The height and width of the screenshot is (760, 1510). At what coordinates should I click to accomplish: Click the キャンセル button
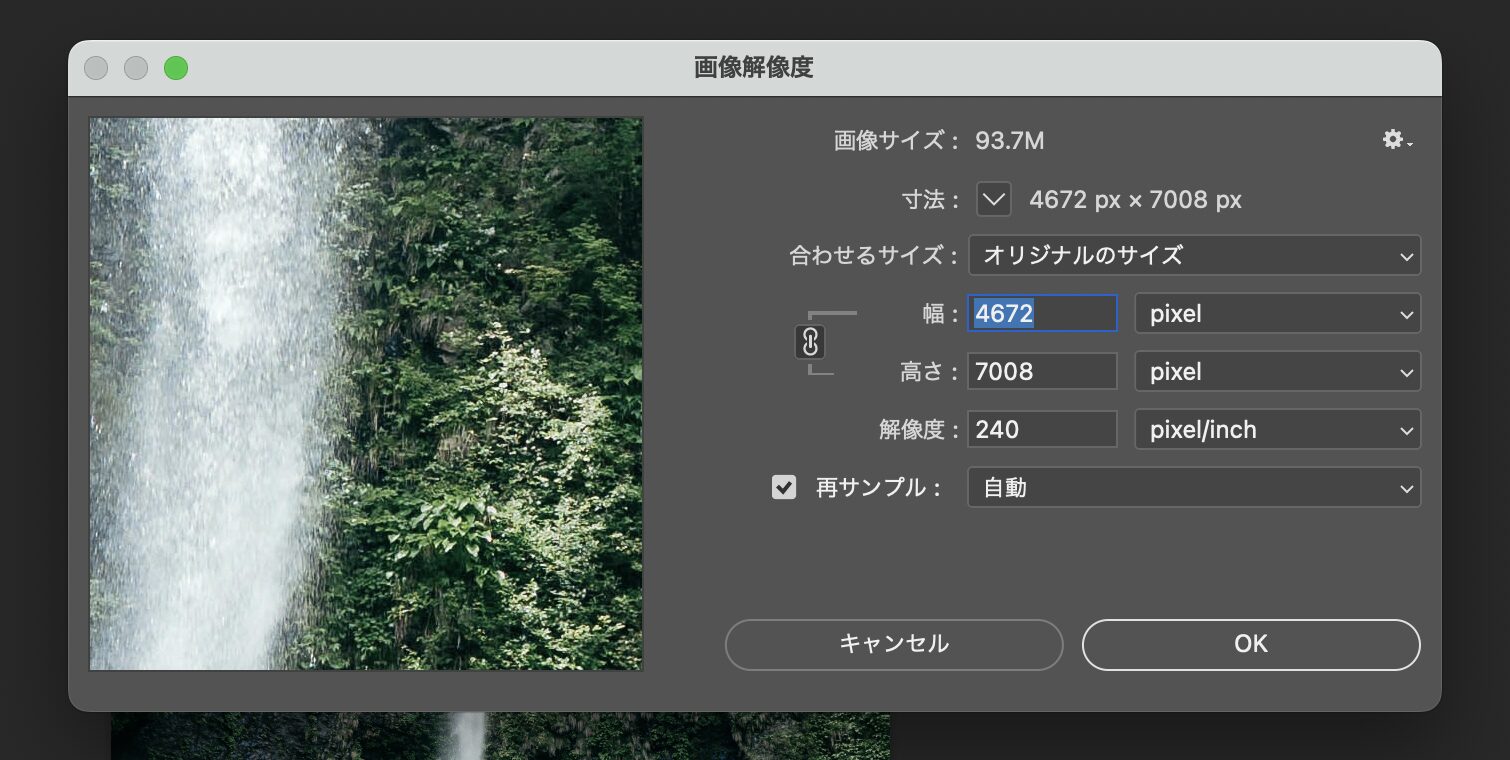tap(894, 644)
